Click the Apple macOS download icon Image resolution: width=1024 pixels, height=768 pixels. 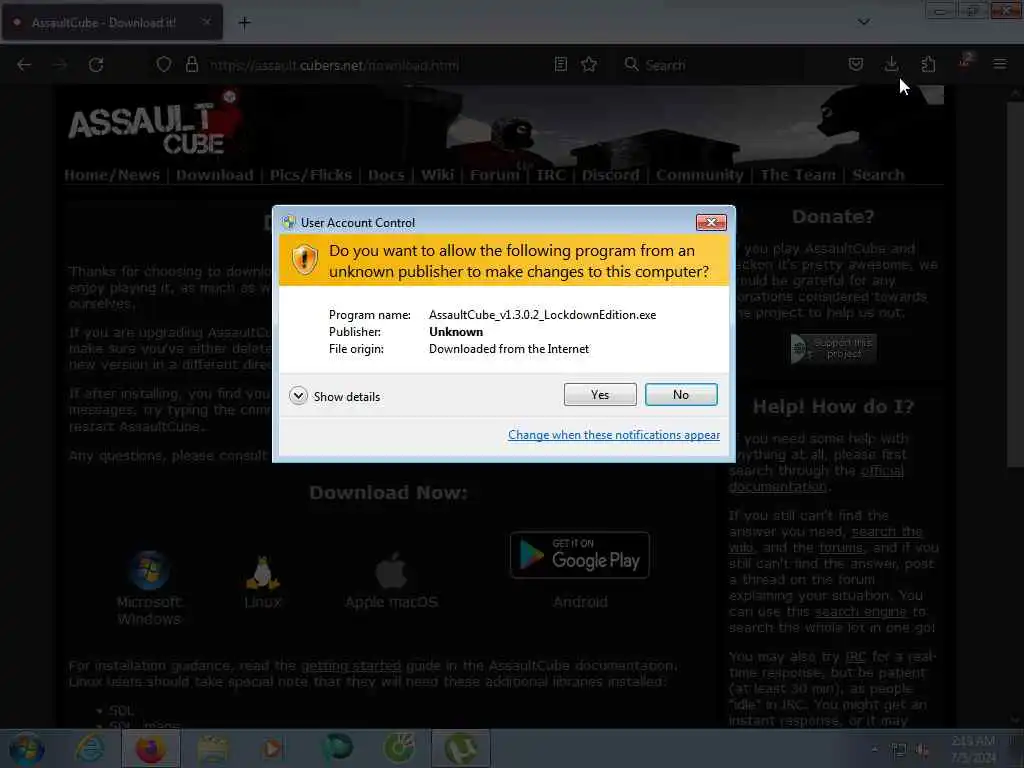click(x=391, y=570)
